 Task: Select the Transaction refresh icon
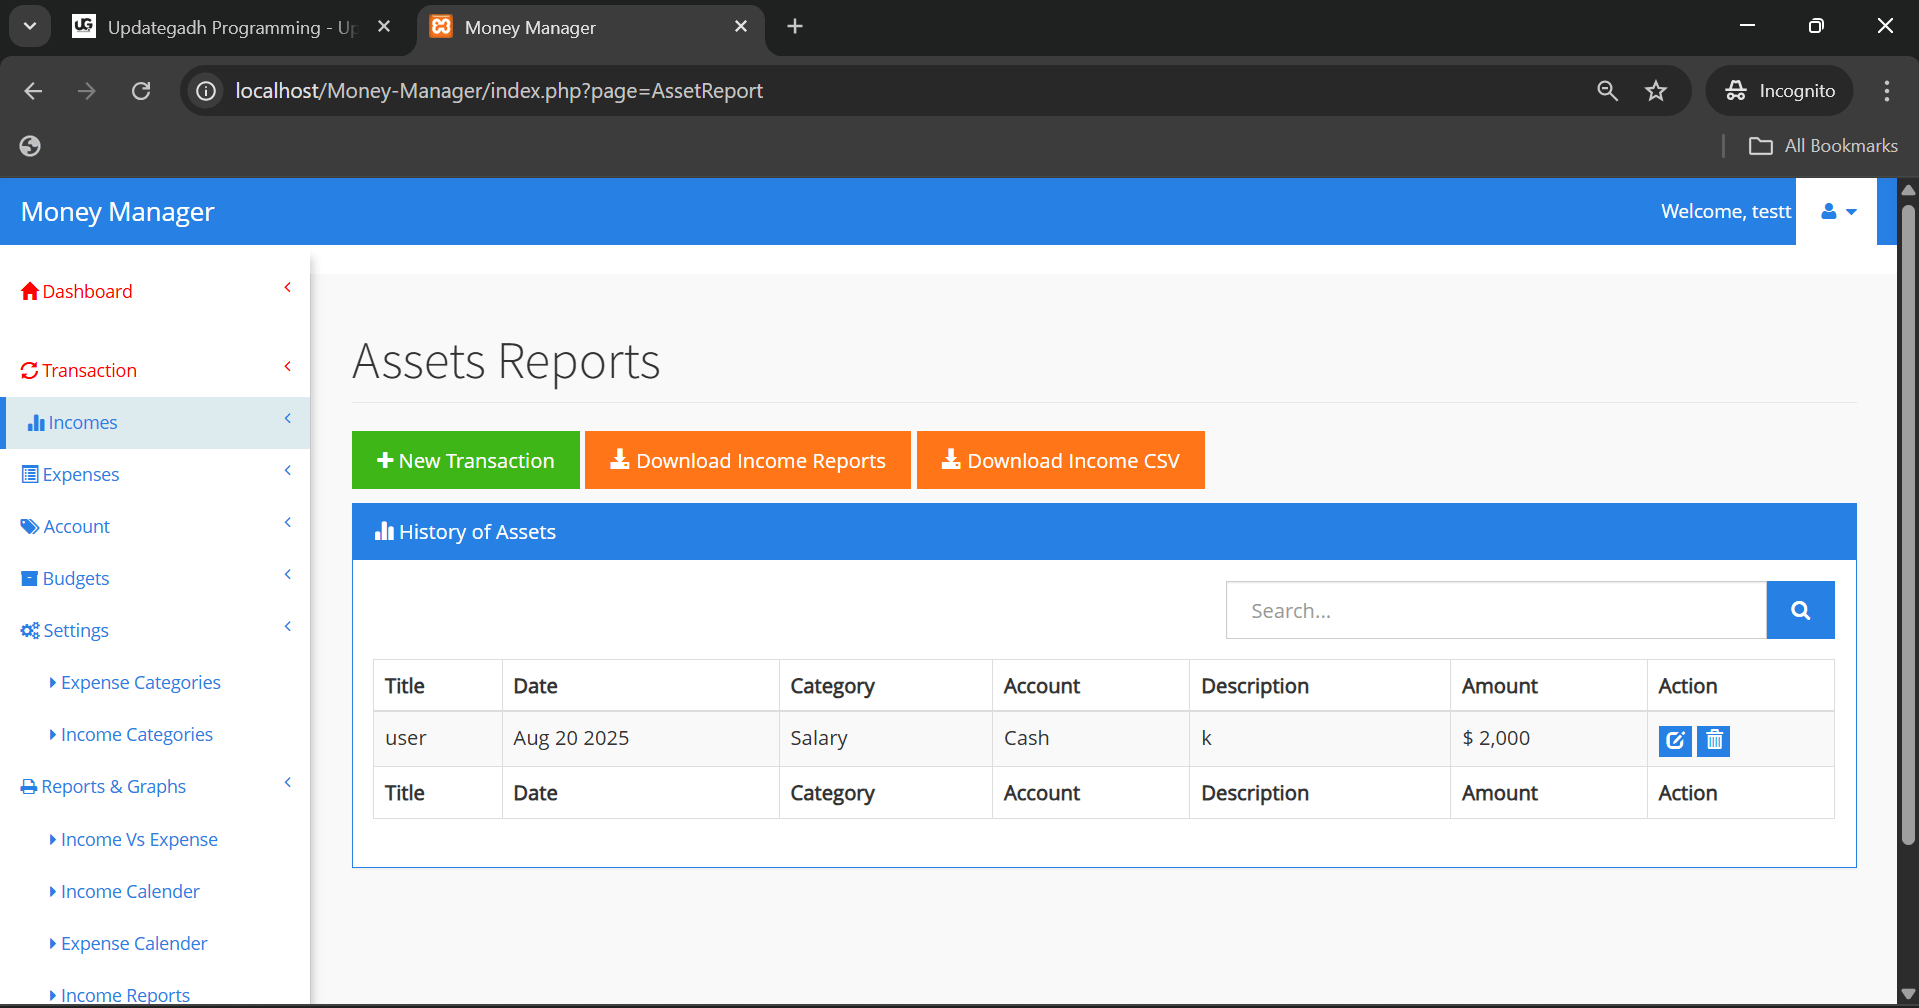(x=30, y=370)
